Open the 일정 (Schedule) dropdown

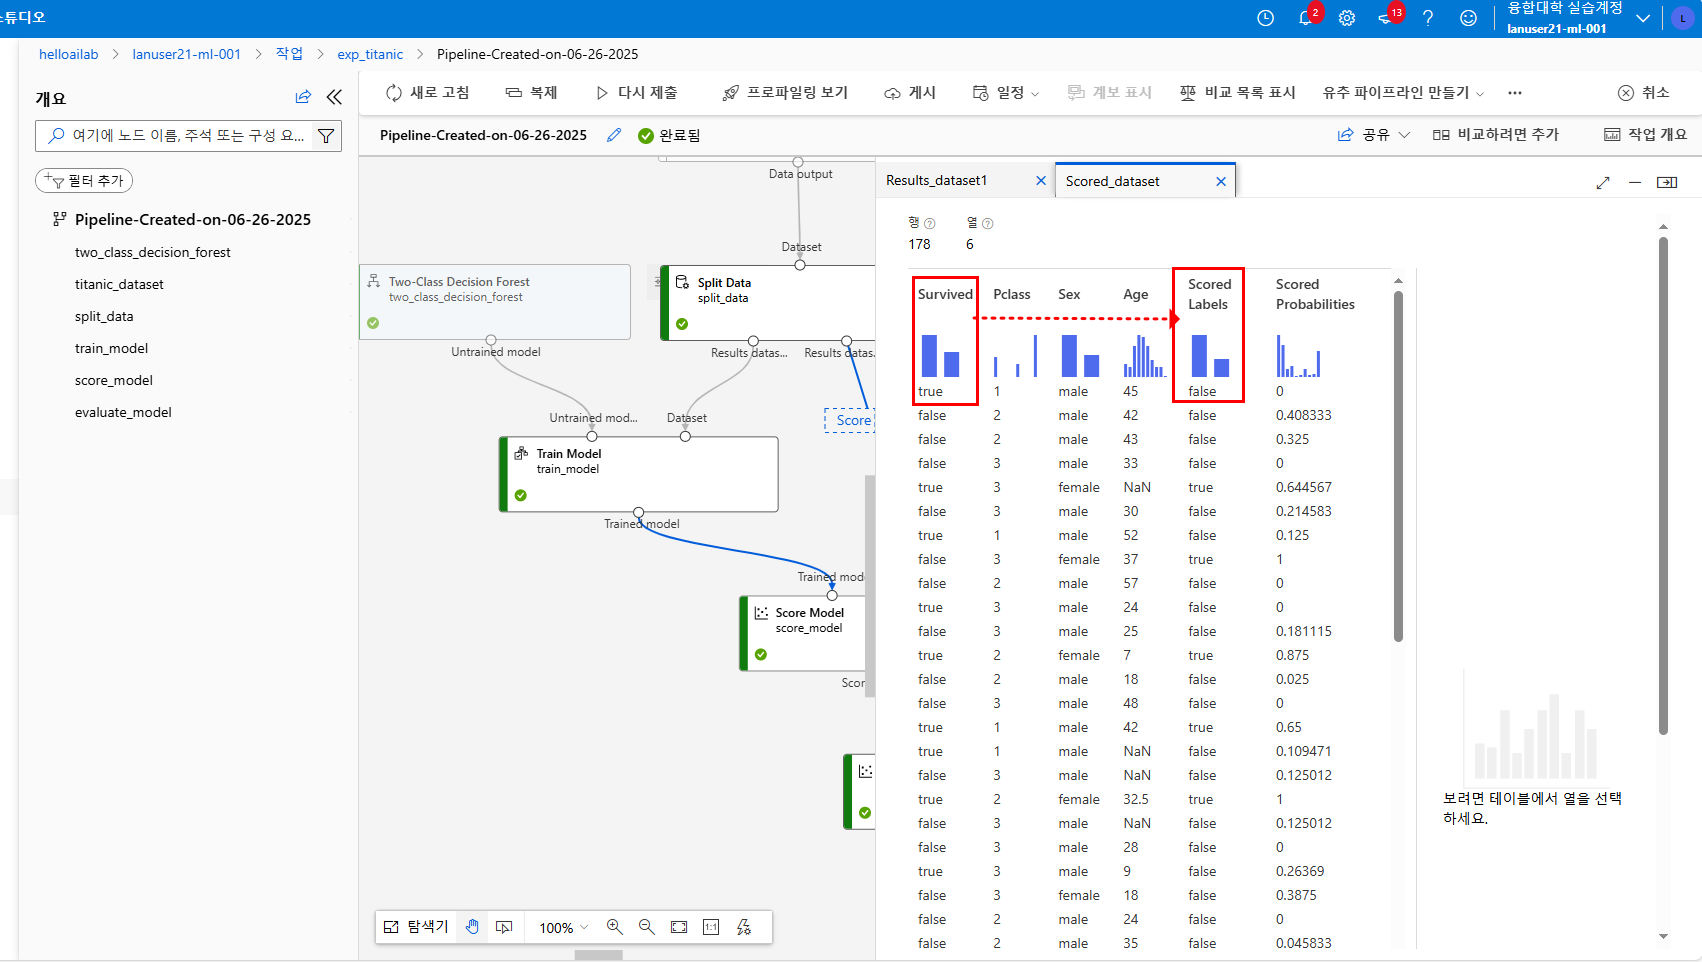1003,92
